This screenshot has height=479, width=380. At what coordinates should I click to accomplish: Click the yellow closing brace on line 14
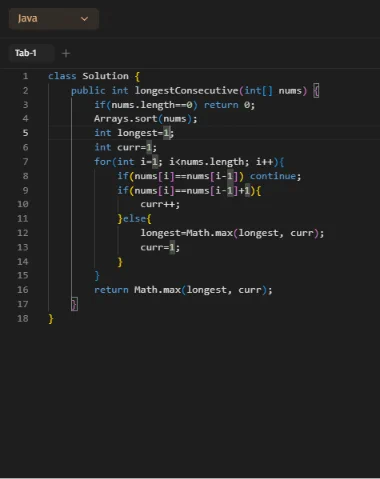coord(120,262)
